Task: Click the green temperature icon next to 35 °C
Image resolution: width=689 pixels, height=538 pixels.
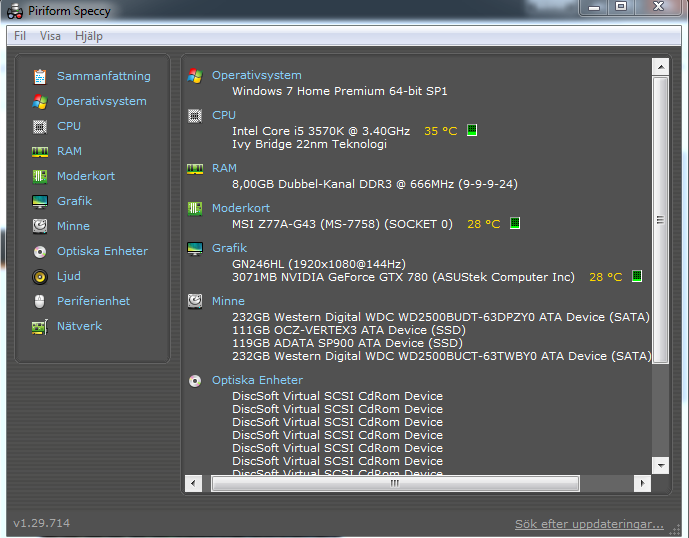Action: [x=472, y=130]
